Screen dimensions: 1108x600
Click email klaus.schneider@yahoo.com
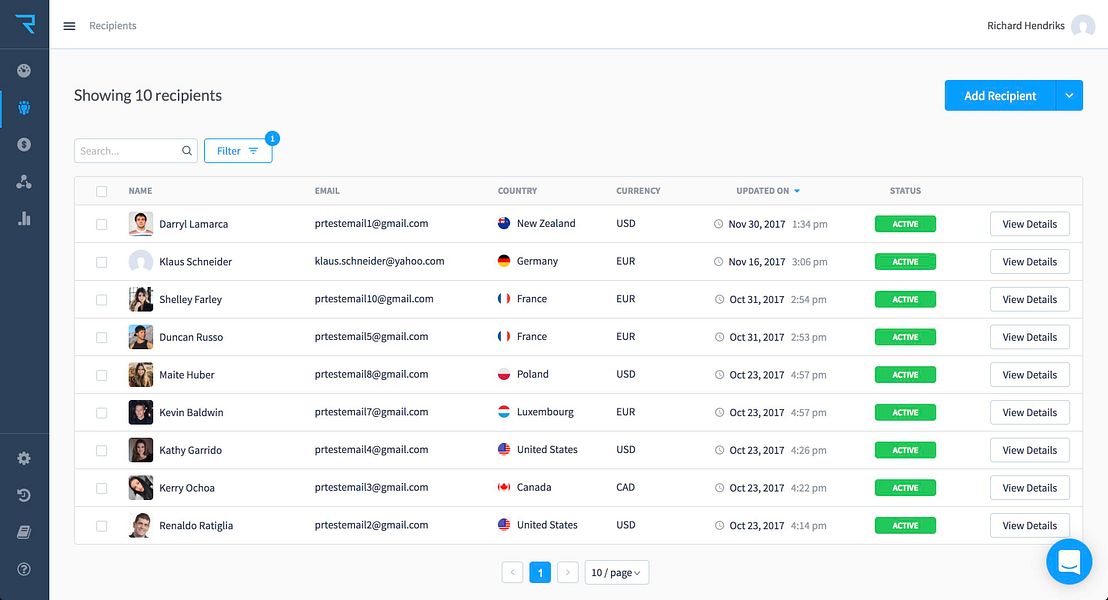point(379,261)
